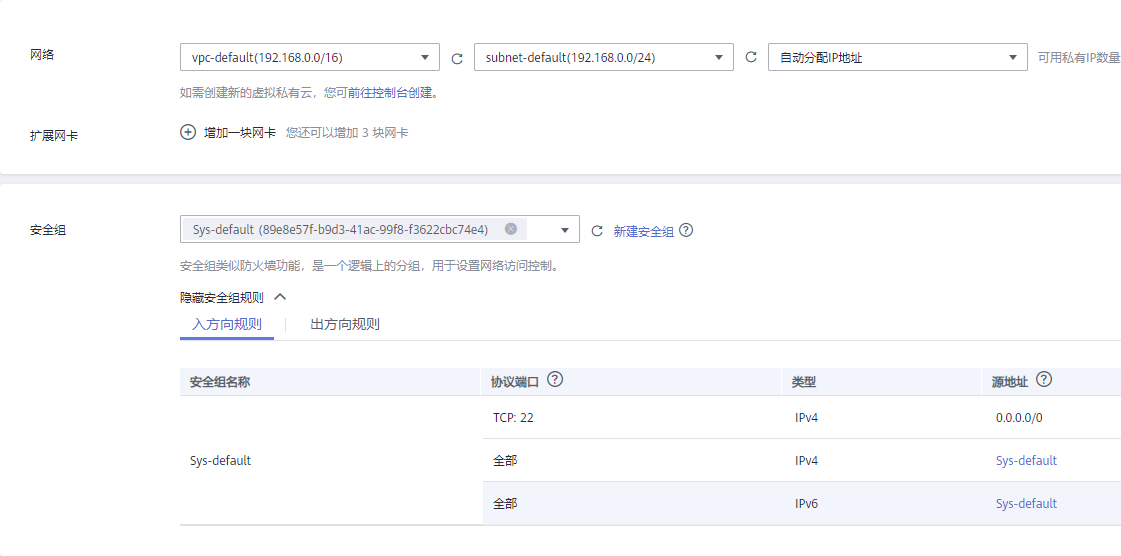Collapse rules via 隐藏安全组规则 chevron
Image resolution: width=1121 pixels, height=556 pixels.
pos(280,297)
